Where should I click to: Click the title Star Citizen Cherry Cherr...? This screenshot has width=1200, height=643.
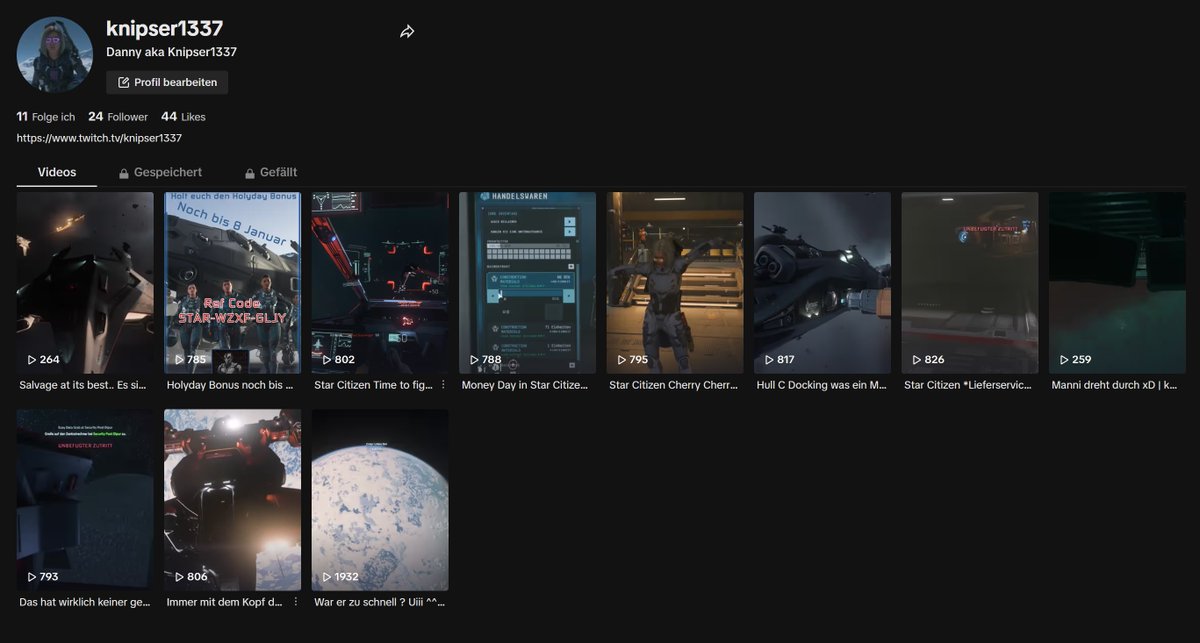(x=673, y=385)
